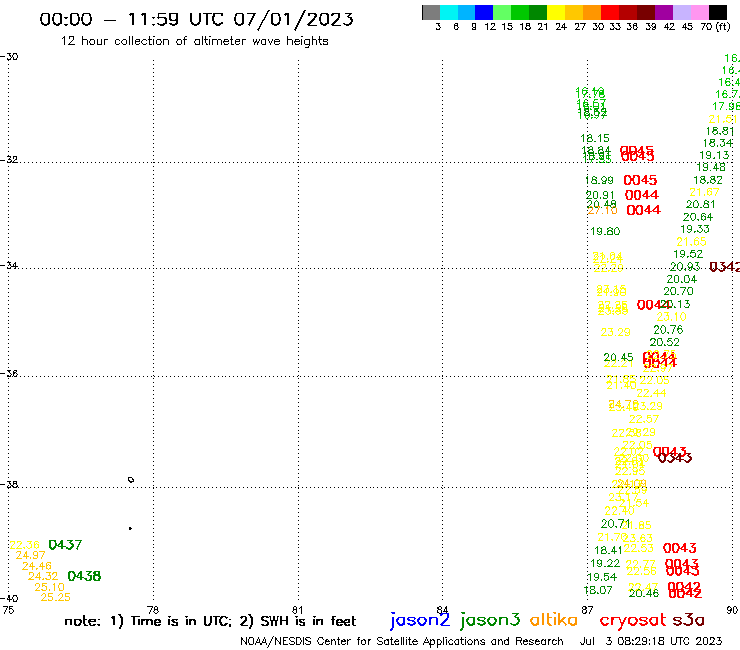Click the '0438' time label in green
Image resolution: width=740 pixels, height=650 pixels.
[x=84, y=576]
